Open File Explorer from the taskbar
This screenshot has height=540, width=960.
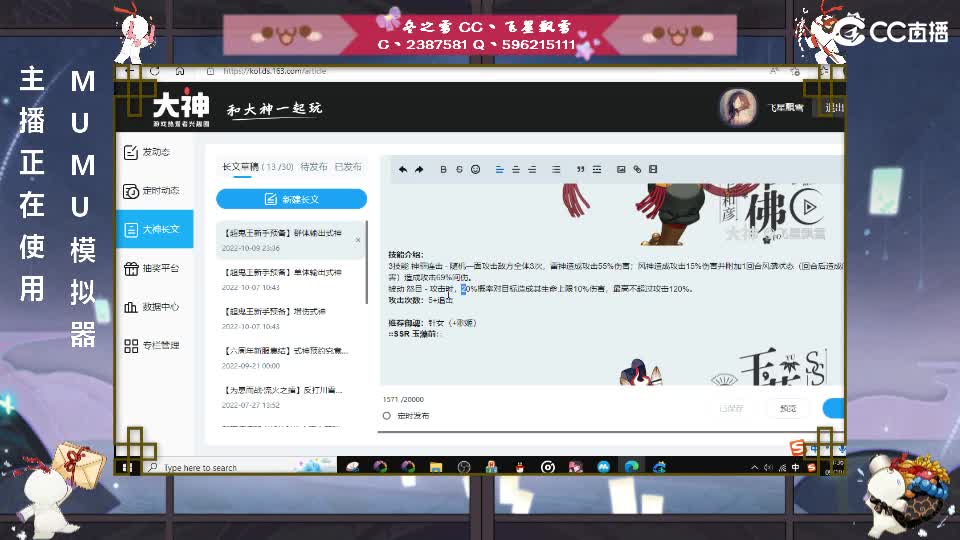click(x=435, y=468)
